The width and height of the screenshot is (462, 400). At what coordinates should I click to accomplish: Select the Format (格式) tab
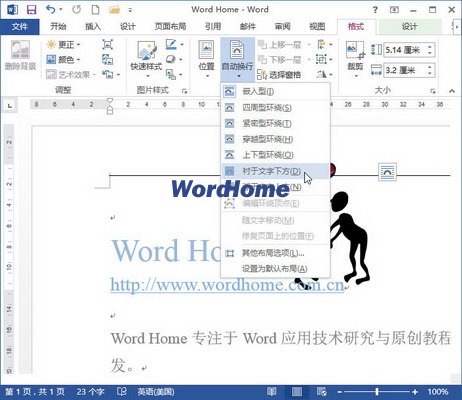(356, 26)
